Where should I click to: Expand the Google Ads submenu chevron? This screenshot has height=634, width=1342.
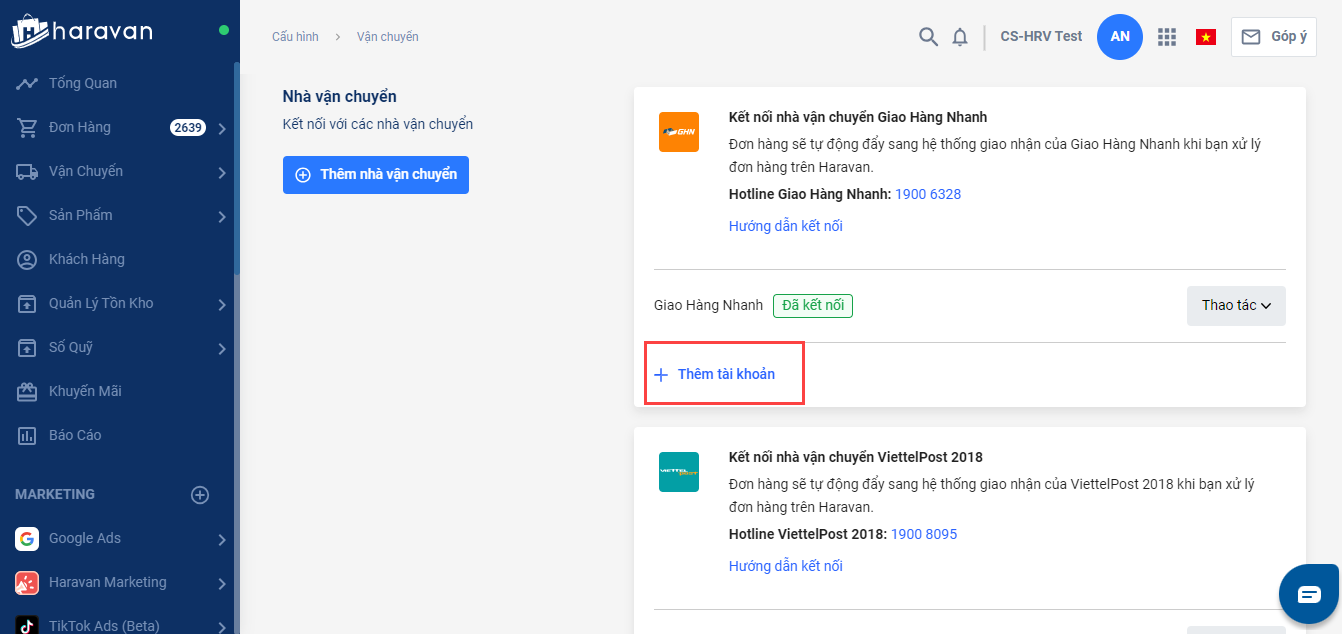click(x=222, y=540)
